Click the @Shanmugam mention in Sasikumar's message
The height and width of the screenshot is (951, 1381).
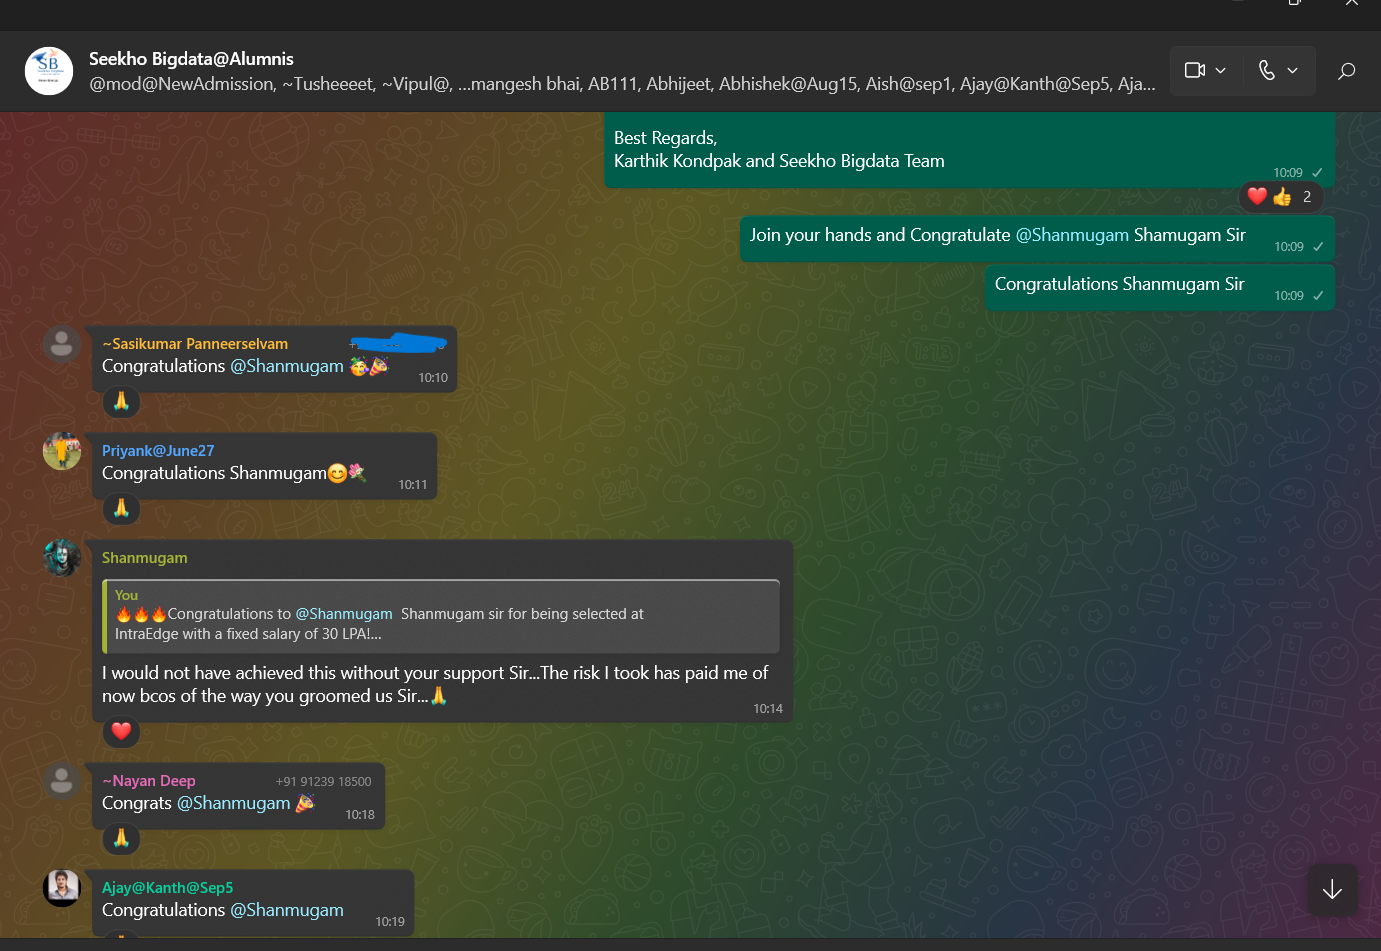pyautogui.click(x=287, y=366)
